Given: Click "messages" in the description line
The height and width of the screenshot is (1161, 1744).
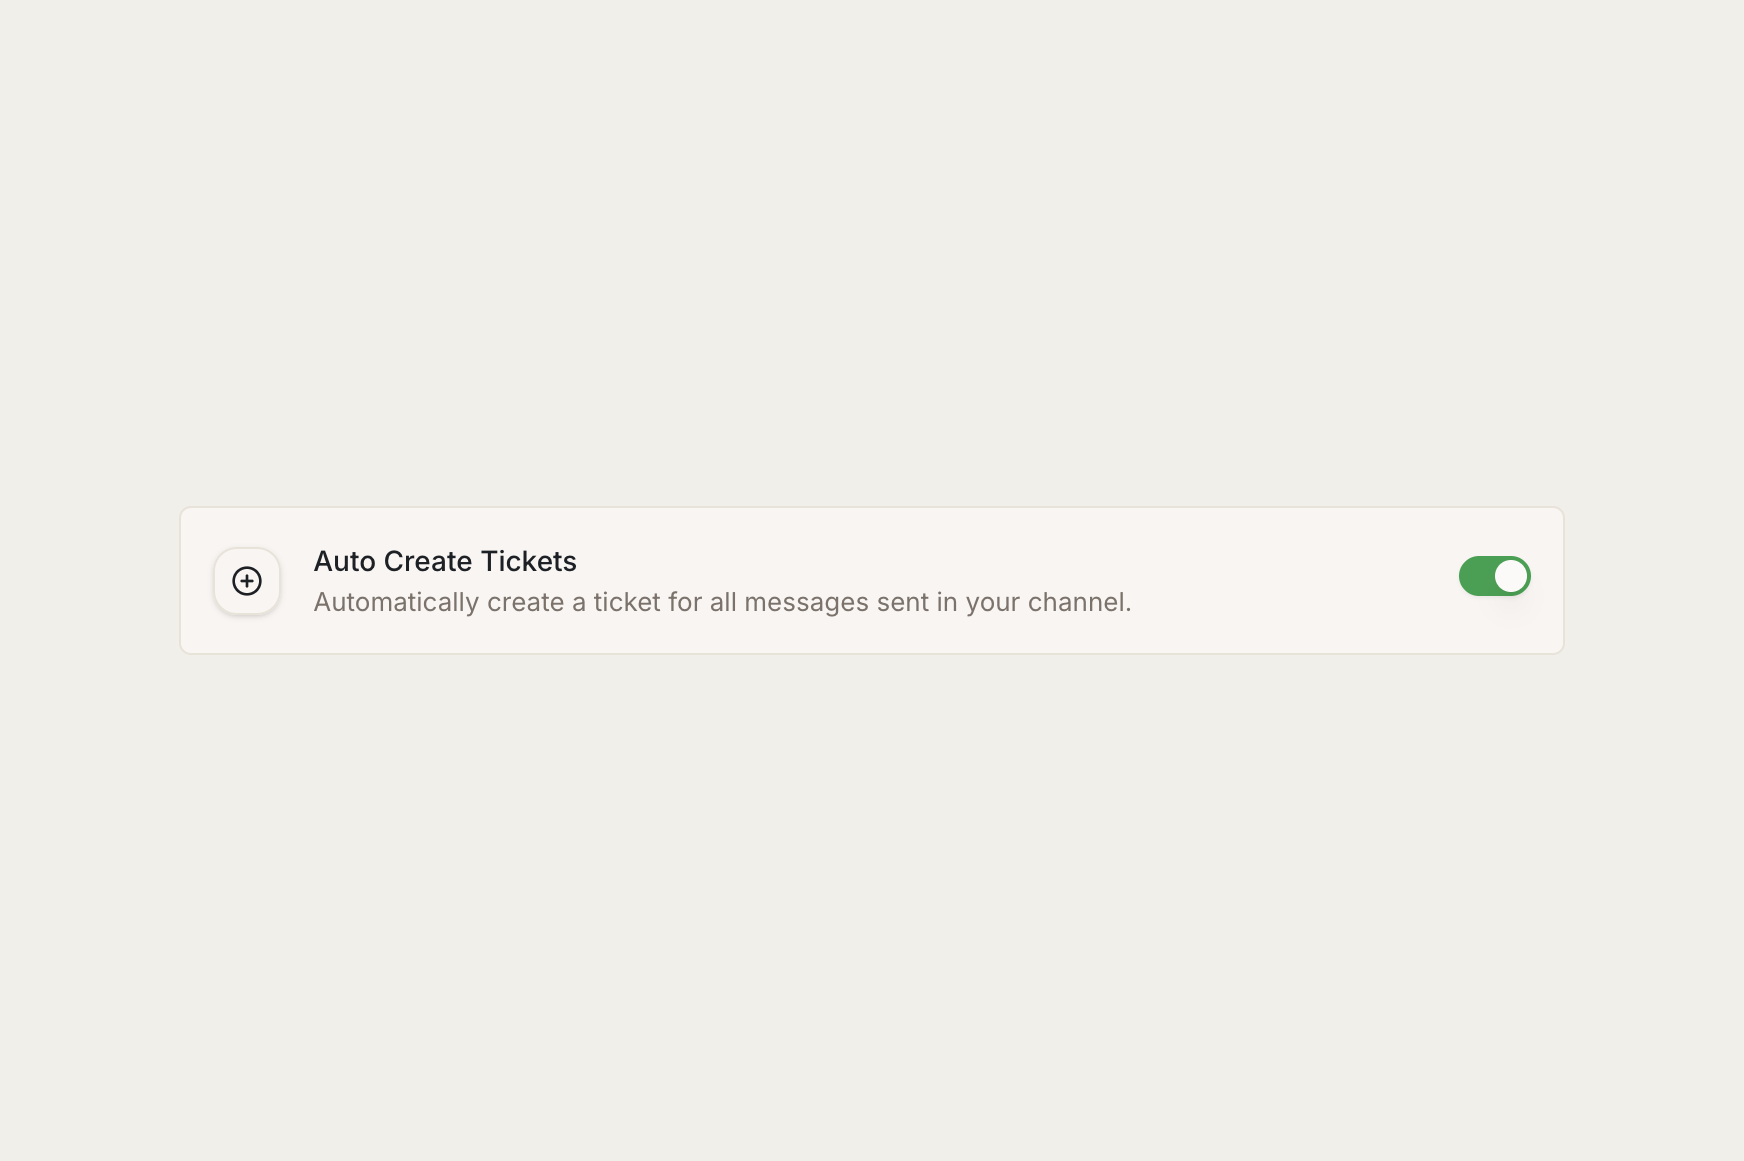Looking at the screenshot, I should click(x=806, y=602).
